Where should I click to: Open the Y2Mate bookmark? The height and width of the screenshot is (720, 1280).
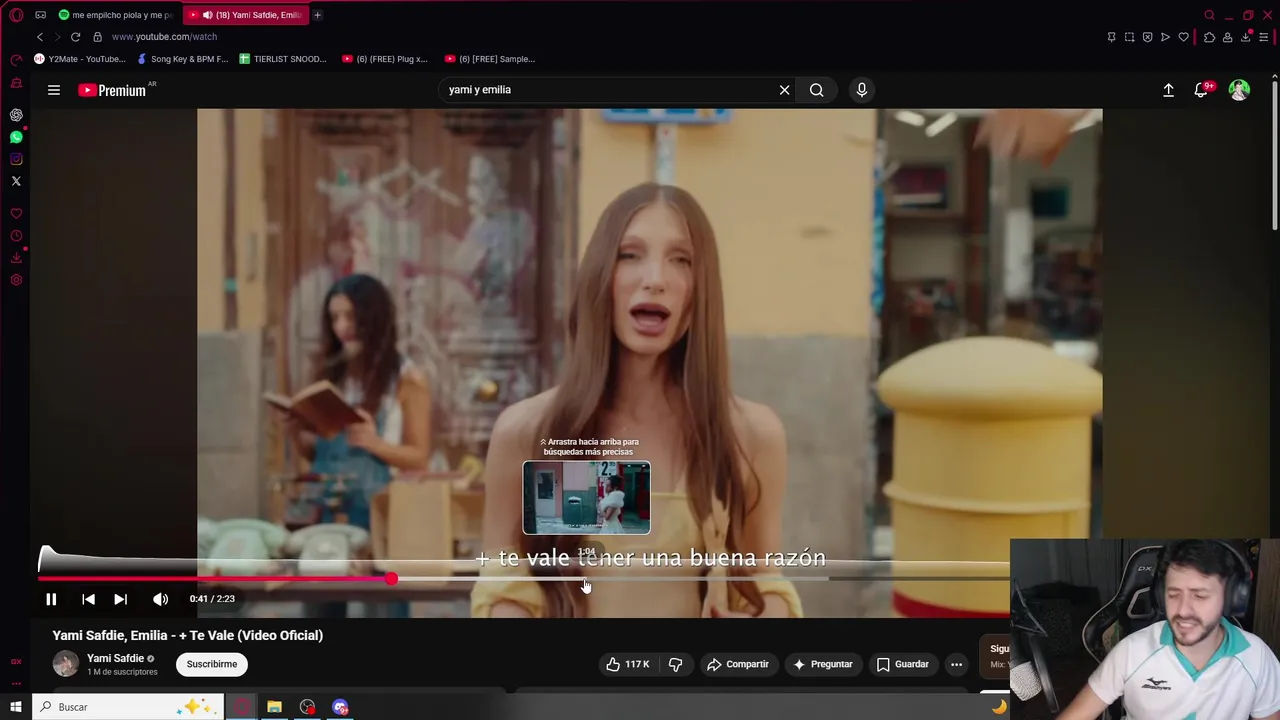[x=80, y=59]
